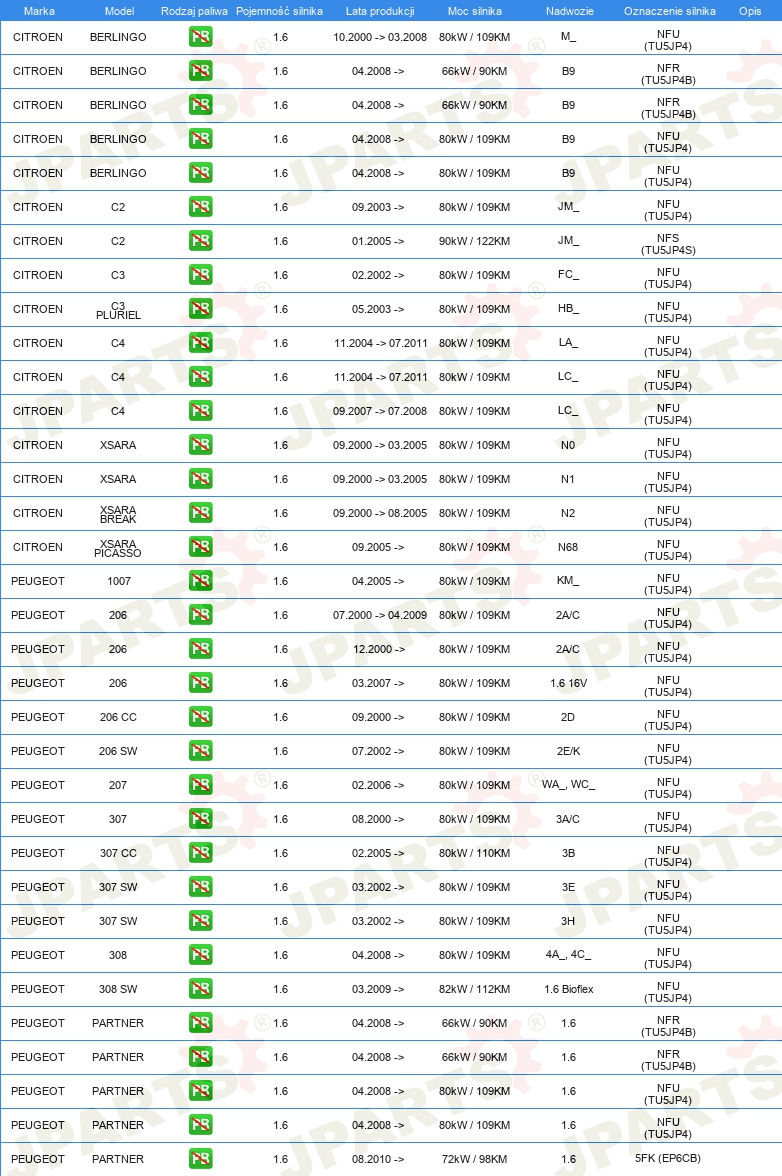Image resolution: width=782 pixels, height=1176 pixels.
Task: Select the 308 SW model name
Action: coord(118,988)
